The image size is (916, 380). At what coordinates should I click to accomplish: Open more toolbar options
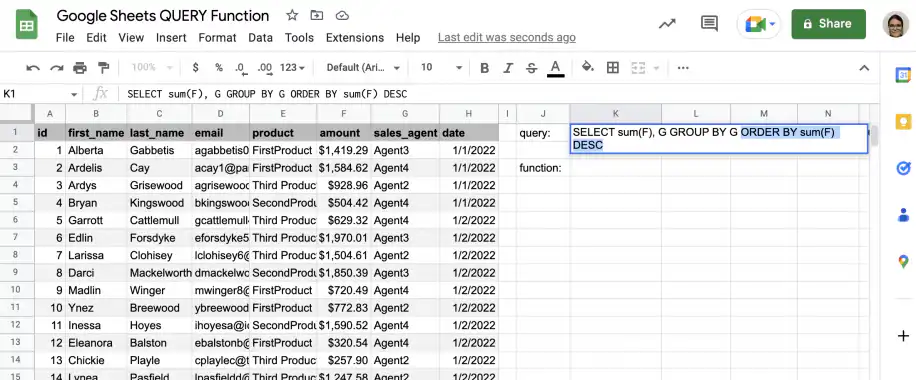pyautogui.click(x=683, y=68)
